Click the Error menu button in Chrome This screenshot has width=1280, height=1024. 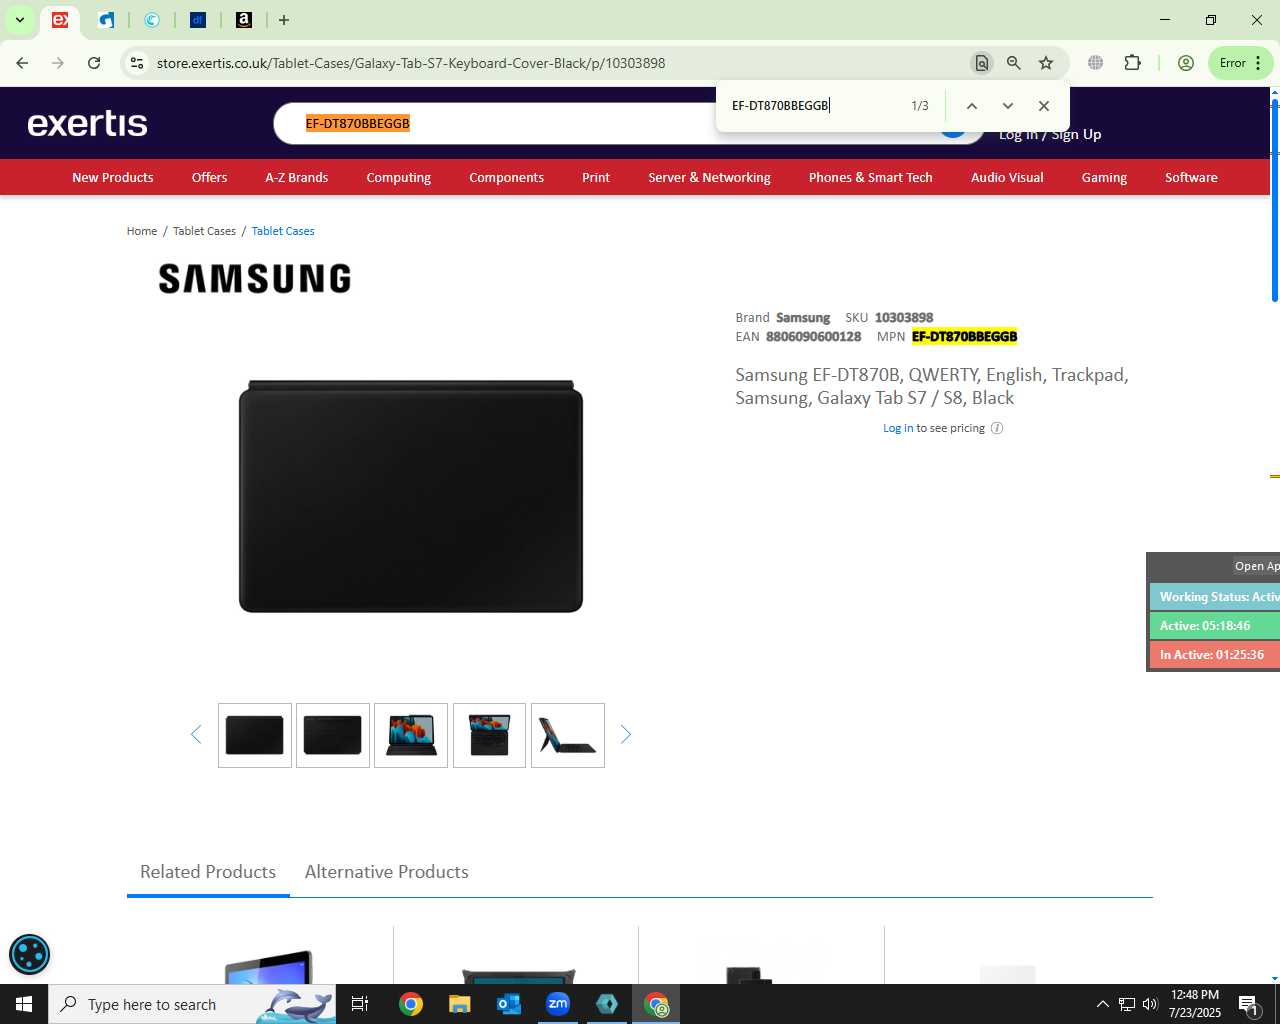(1241, 63)
